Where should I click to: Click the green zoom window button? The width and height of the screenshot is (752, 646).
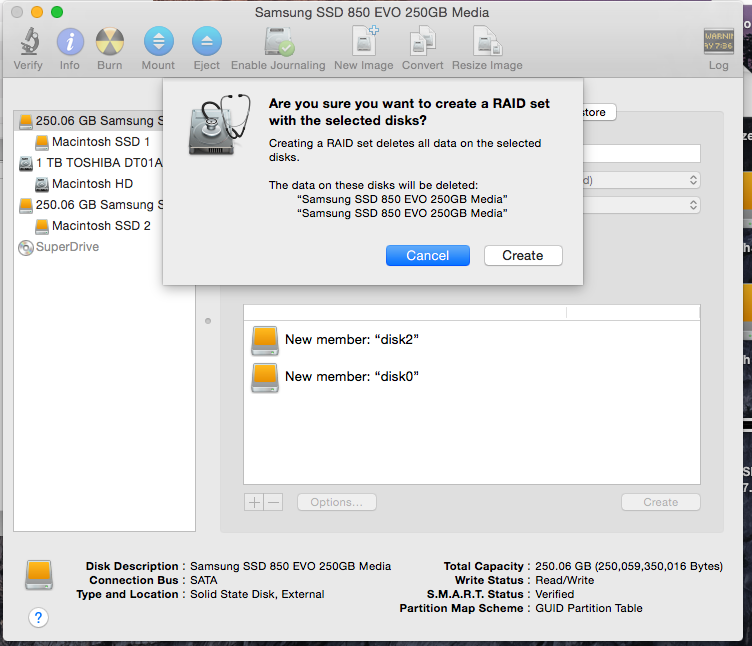(57, 12)
